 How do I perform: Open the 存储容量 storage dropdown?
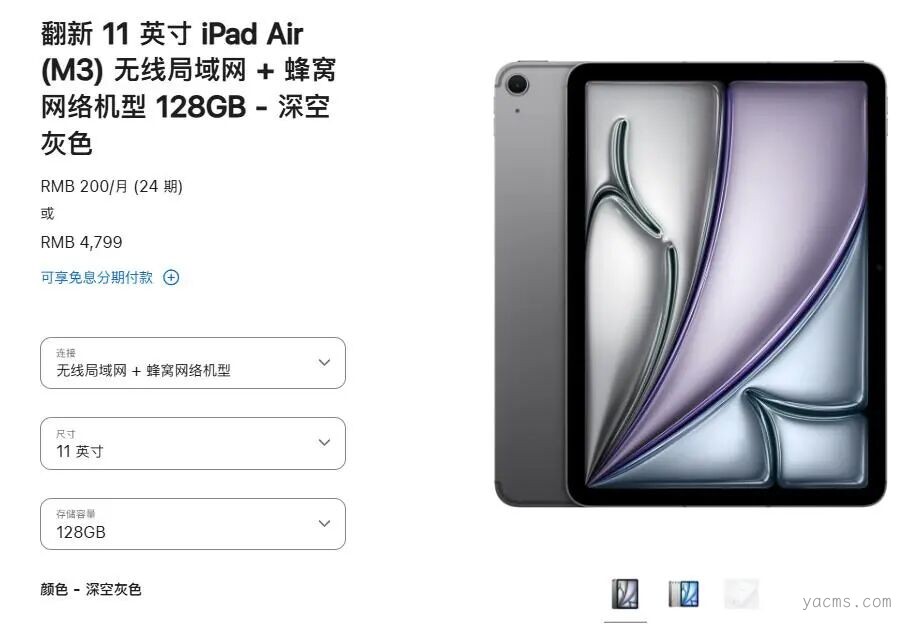pos(193,524)
